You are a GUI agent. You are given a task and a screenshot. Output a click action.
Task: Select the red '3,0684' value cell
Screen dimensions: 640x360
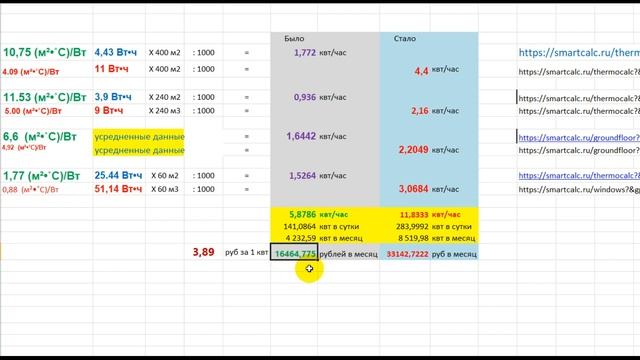[413, 189]
